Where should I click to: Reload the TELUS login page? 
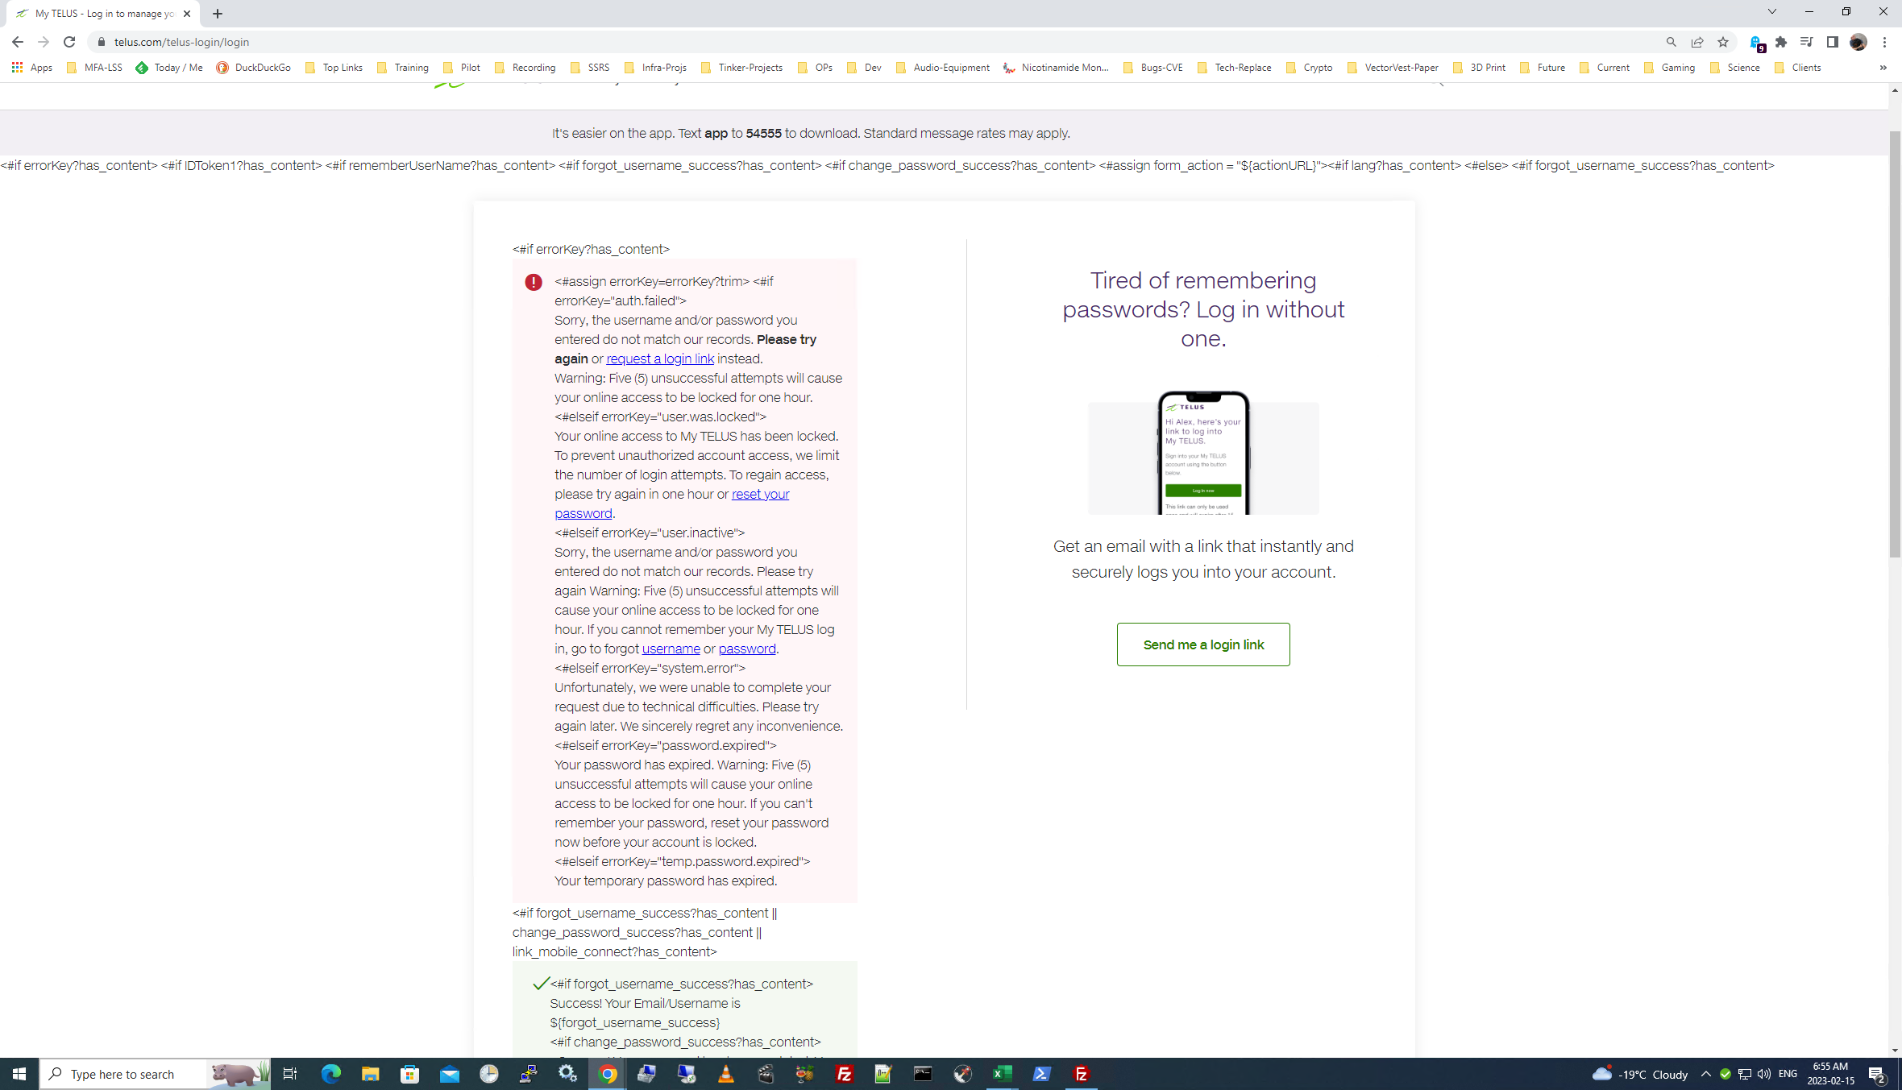click(x=69, y=42)
